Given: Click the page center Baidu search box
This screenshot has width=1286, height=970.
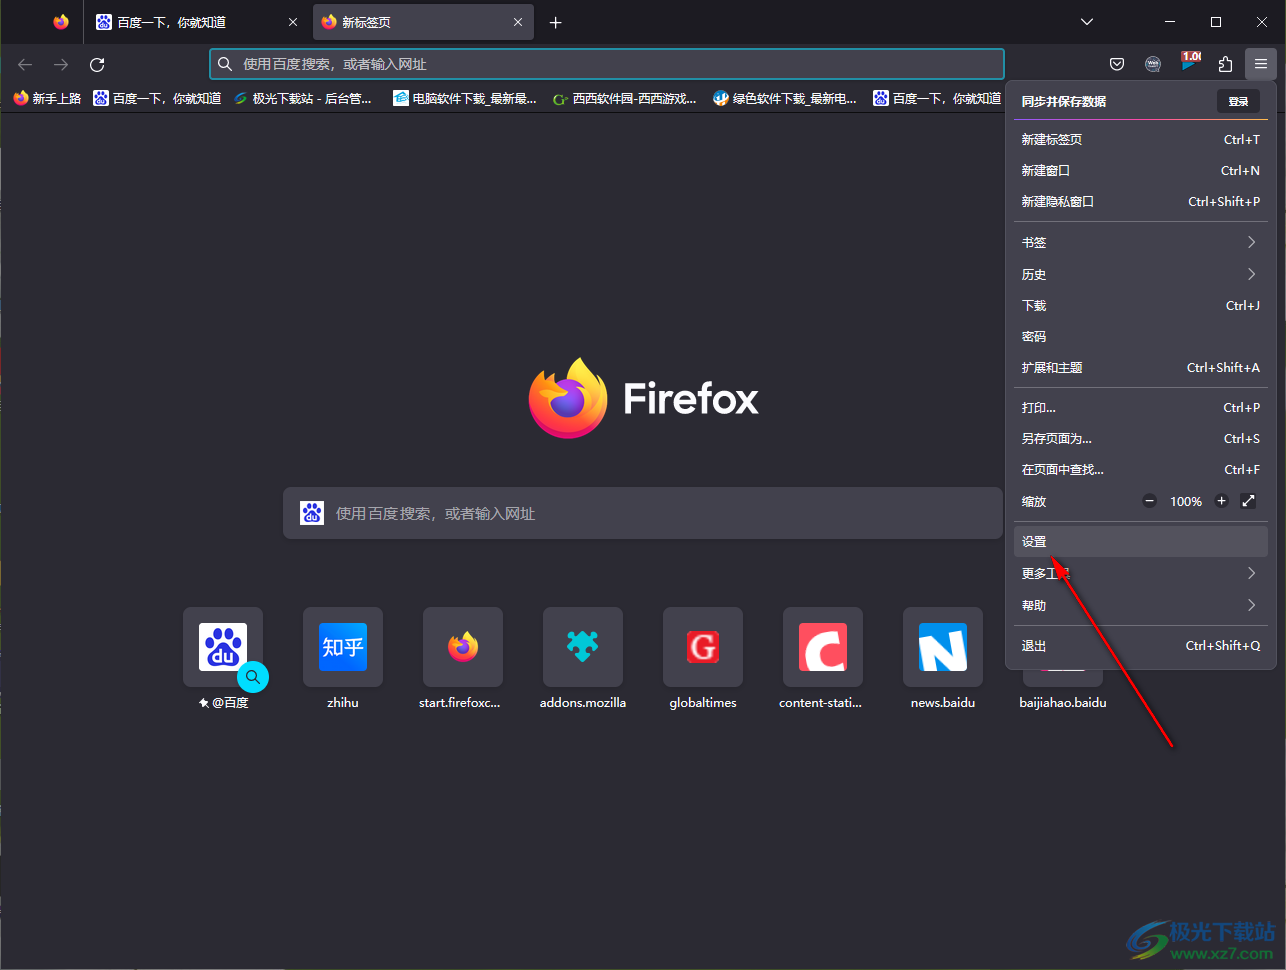Looking at the screenshot, I should [643, 513].
